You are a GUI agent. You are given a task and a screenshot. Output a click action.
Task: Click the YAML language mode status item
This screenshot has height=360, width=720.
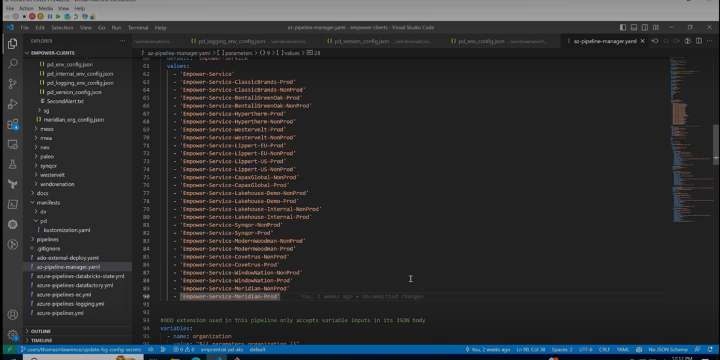pyautogui.click(x=623, y=349)
